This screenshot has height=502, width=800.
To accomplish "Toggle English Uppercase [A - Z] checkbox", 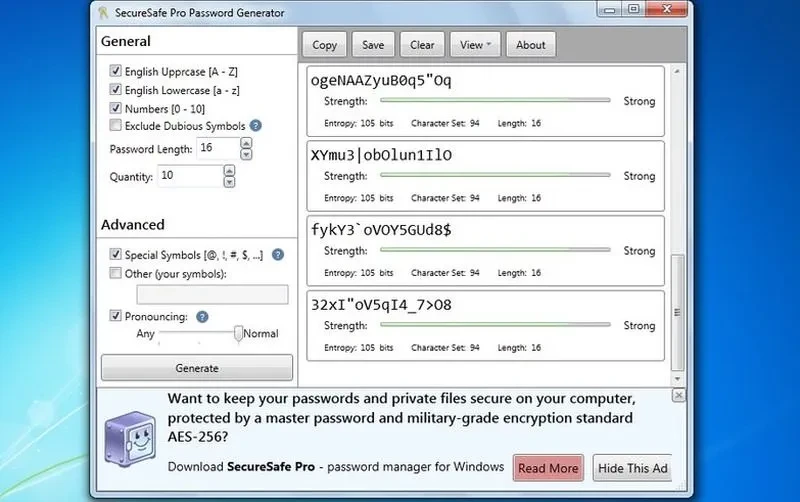I will pos(115,70).
